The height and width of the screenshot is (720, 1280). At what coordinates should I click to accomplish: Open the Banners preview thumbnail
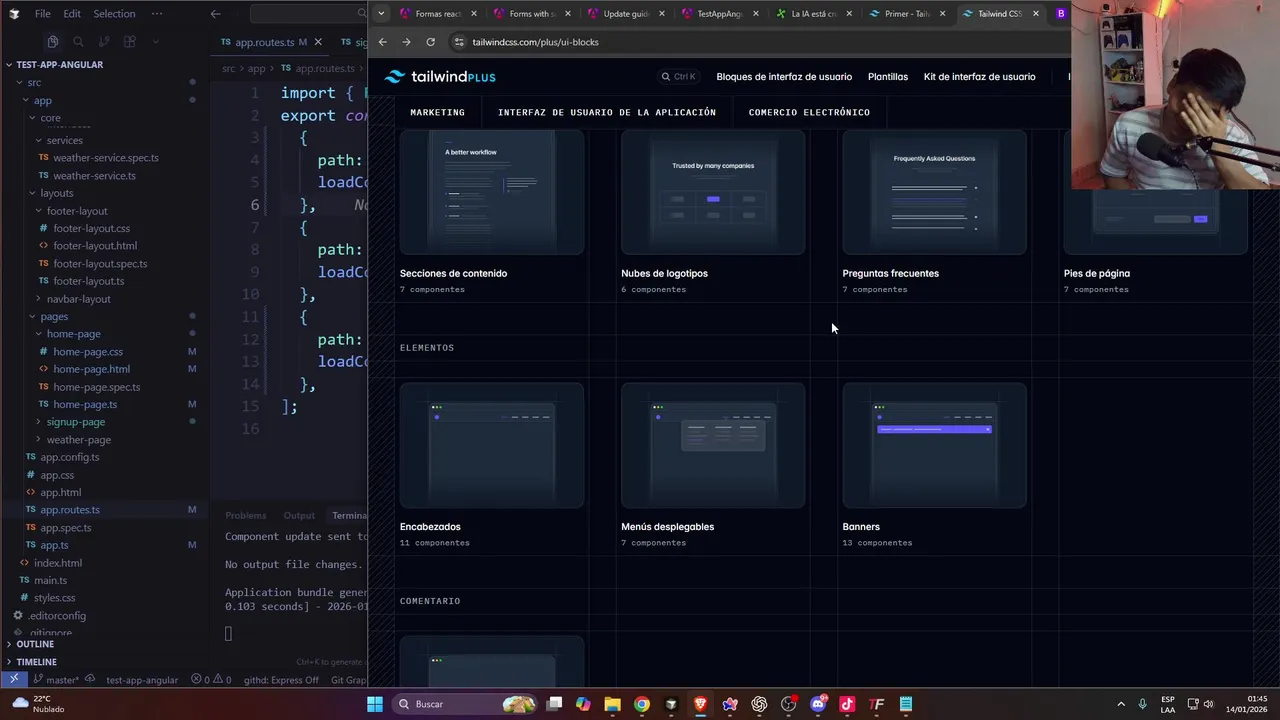pyautogui.click(x=934, y=445)
